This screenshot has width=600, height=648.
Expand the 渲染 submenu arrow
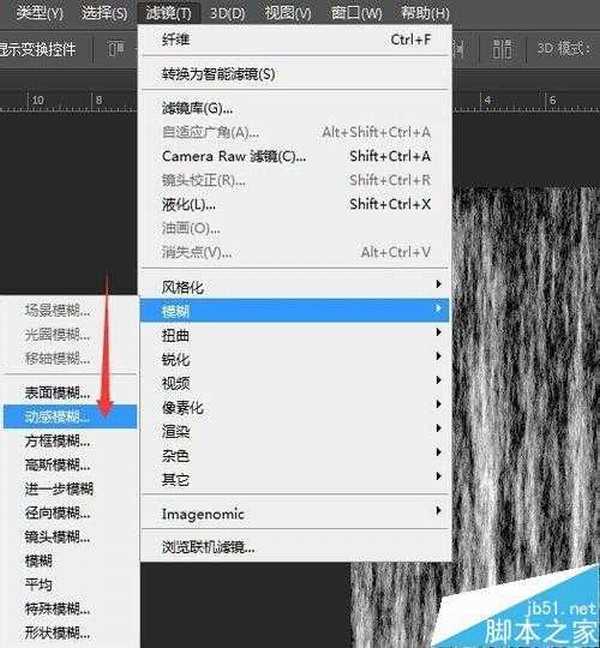click(x=438, y=432)
